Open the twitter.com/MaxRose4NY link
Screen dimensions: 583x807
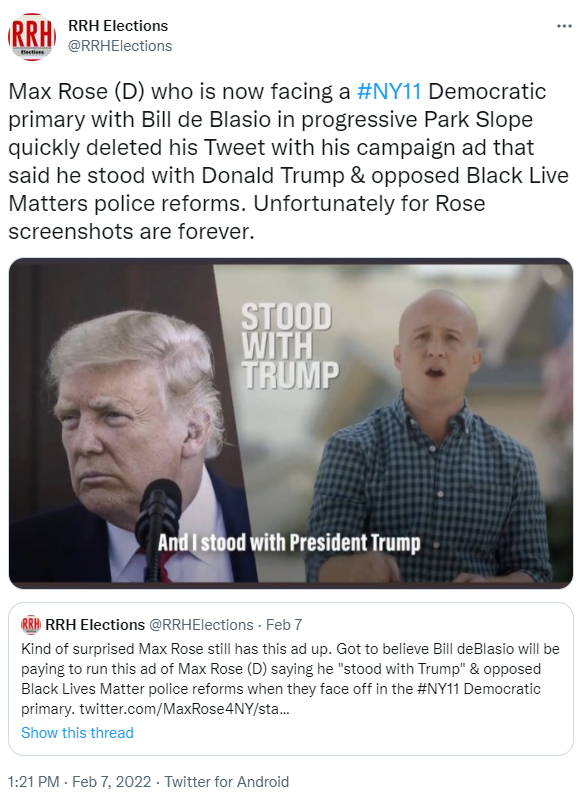(x=184, y=709)
